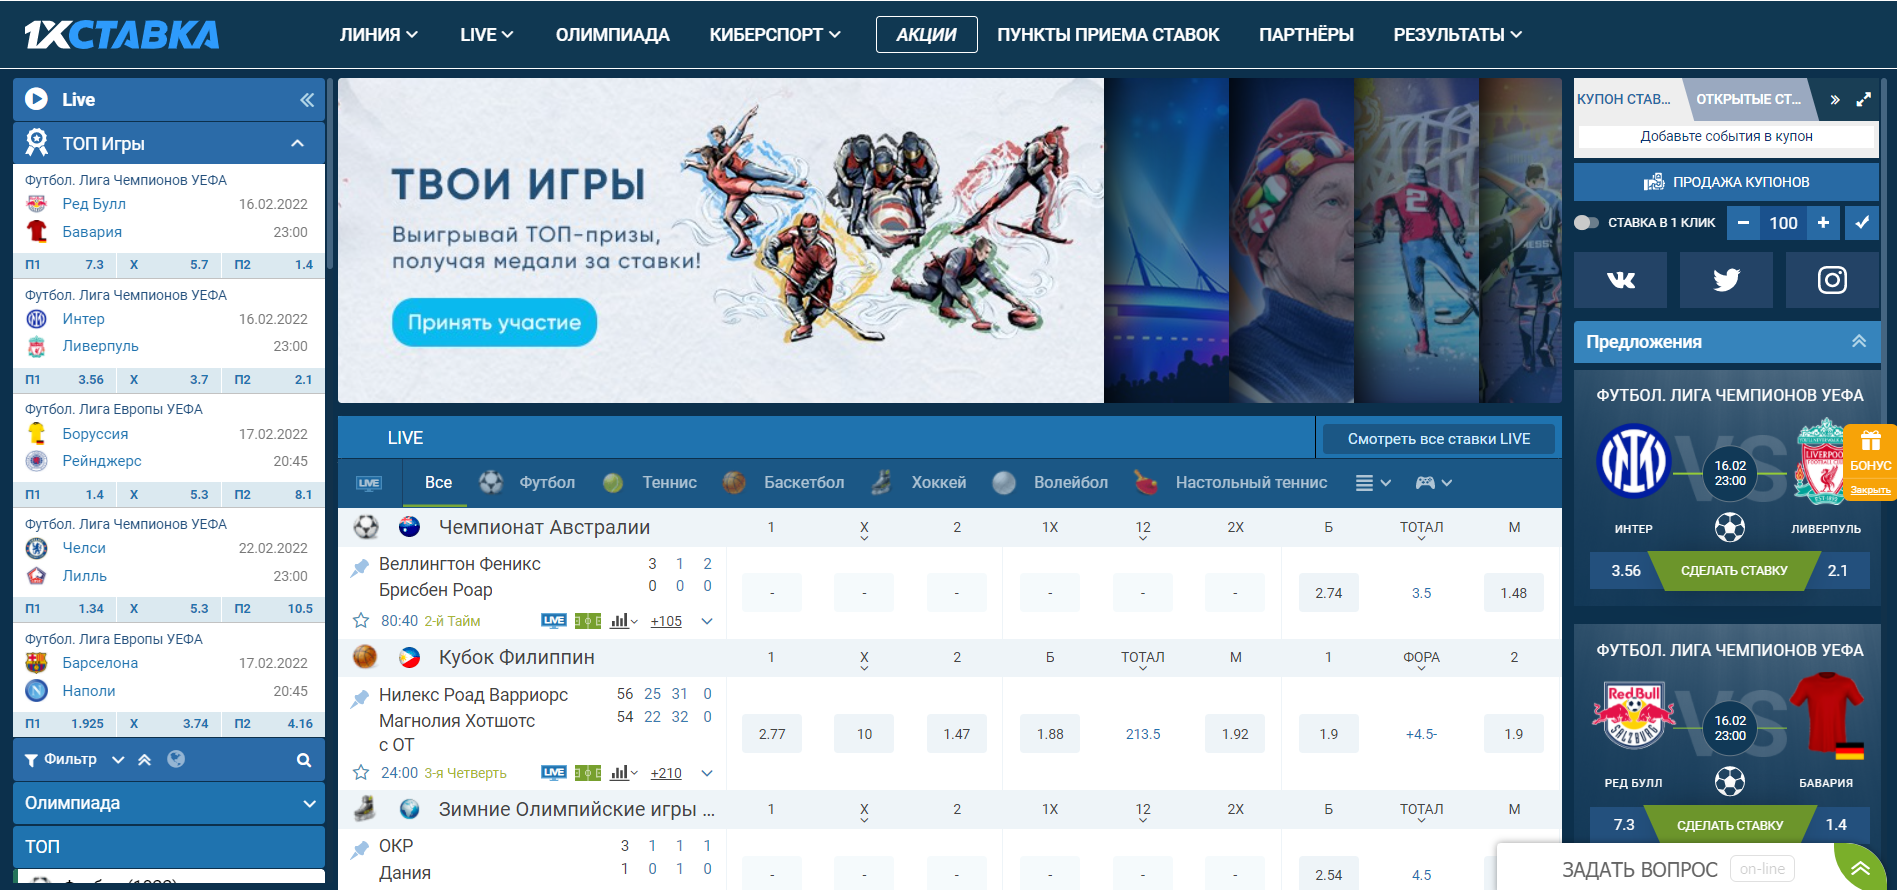The image size is (1897, 890).
Task: Expand more sports list dropdown
Action: pyautogui.click(x=1373, y=483)
